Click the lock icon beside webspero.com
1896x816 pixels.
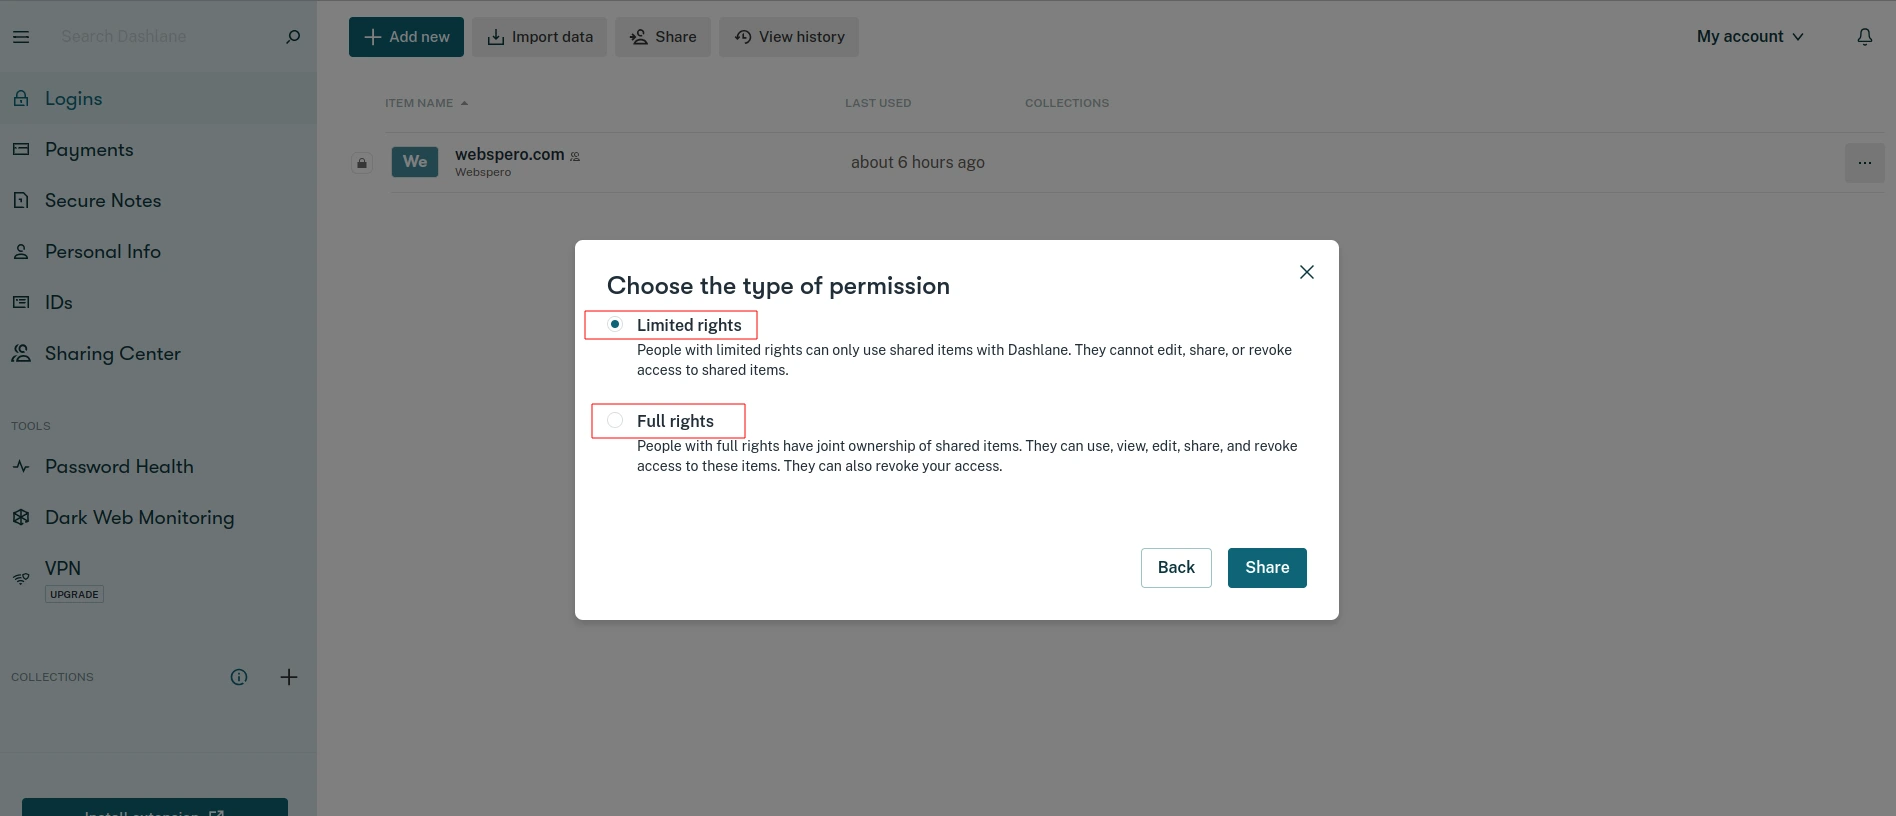tap(362, 163)
